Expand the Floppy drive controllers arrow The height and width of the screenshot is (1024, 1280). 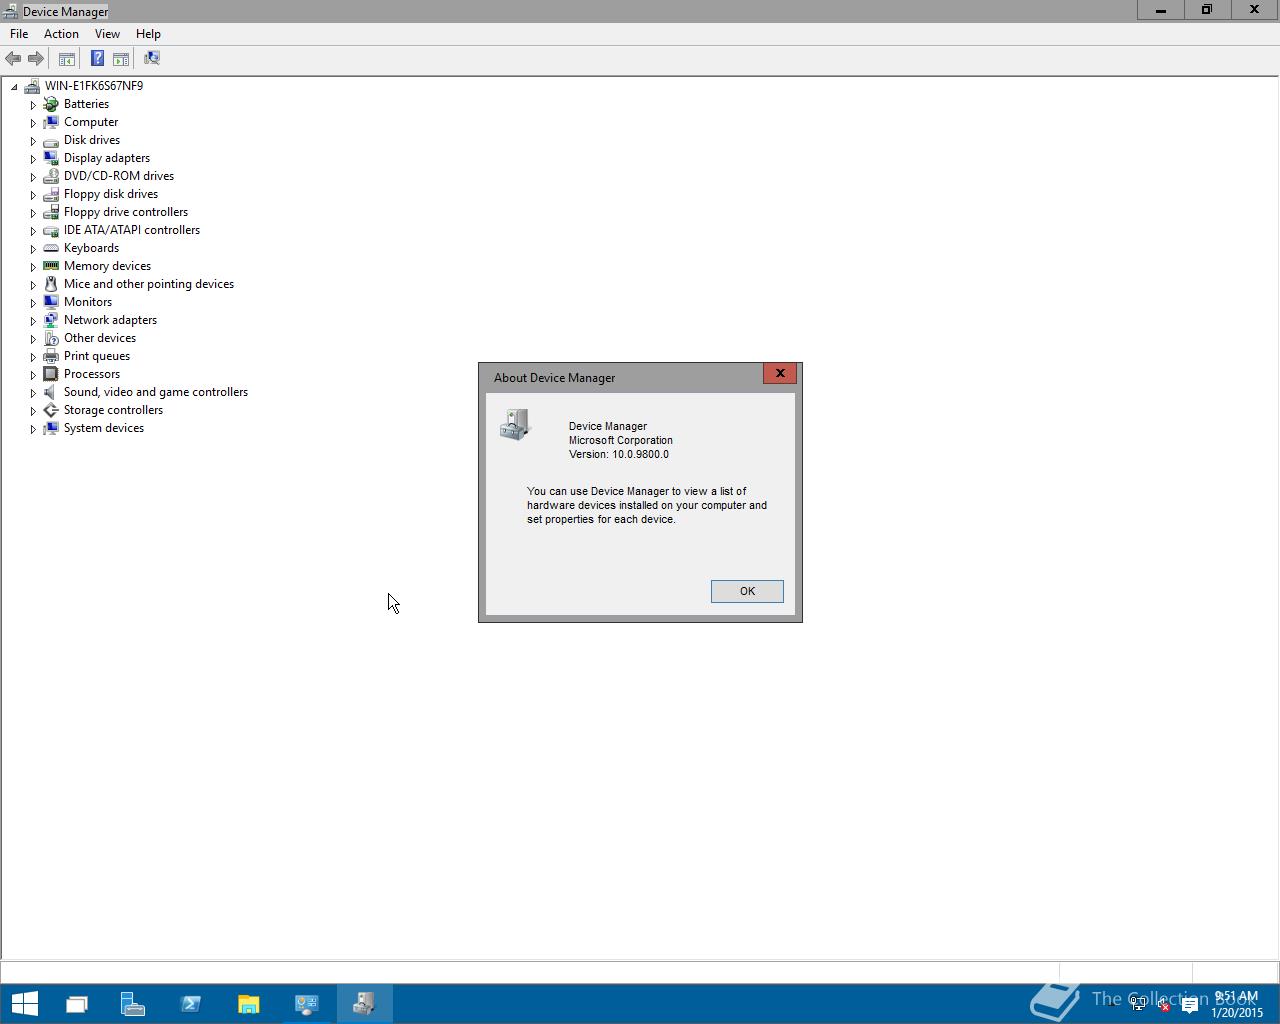33,213
